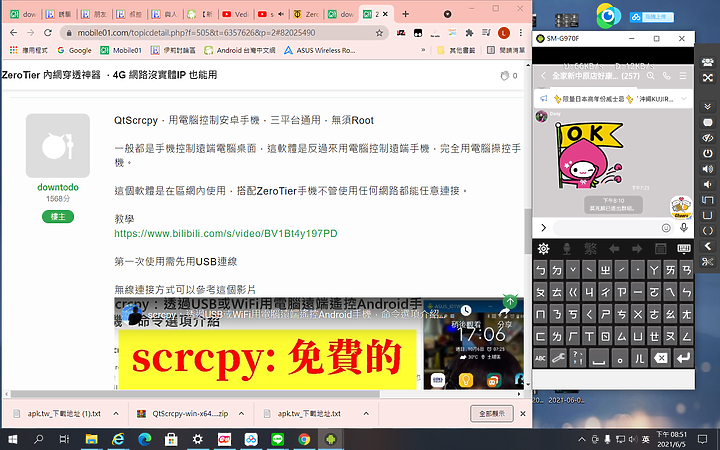Open the Google bookmark
Image resolution: width=720 pixels, height=450 pixels.
[74, 50]
